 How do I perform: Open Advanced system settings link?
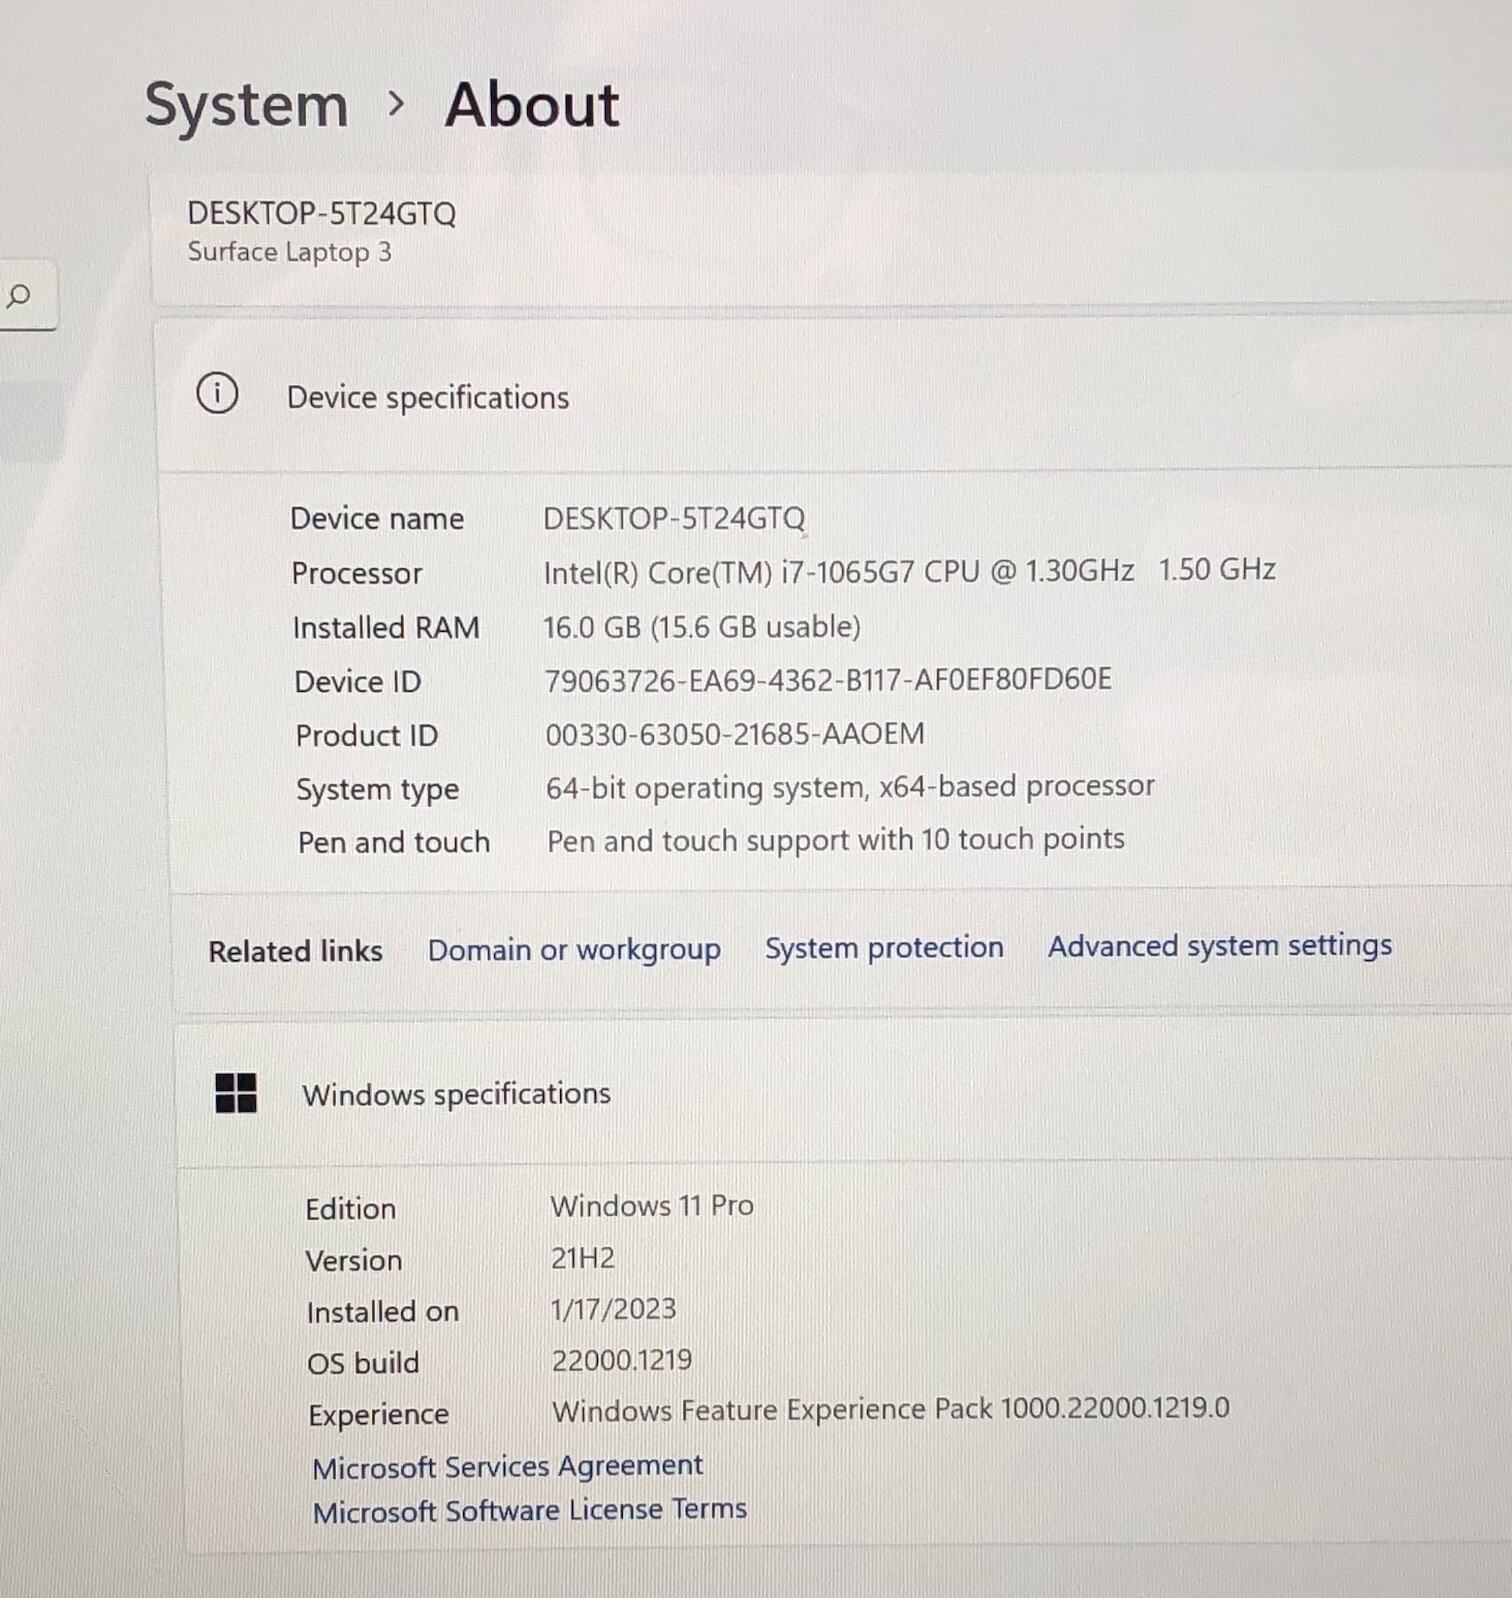pyautogui.click(x=1220, y=945)
